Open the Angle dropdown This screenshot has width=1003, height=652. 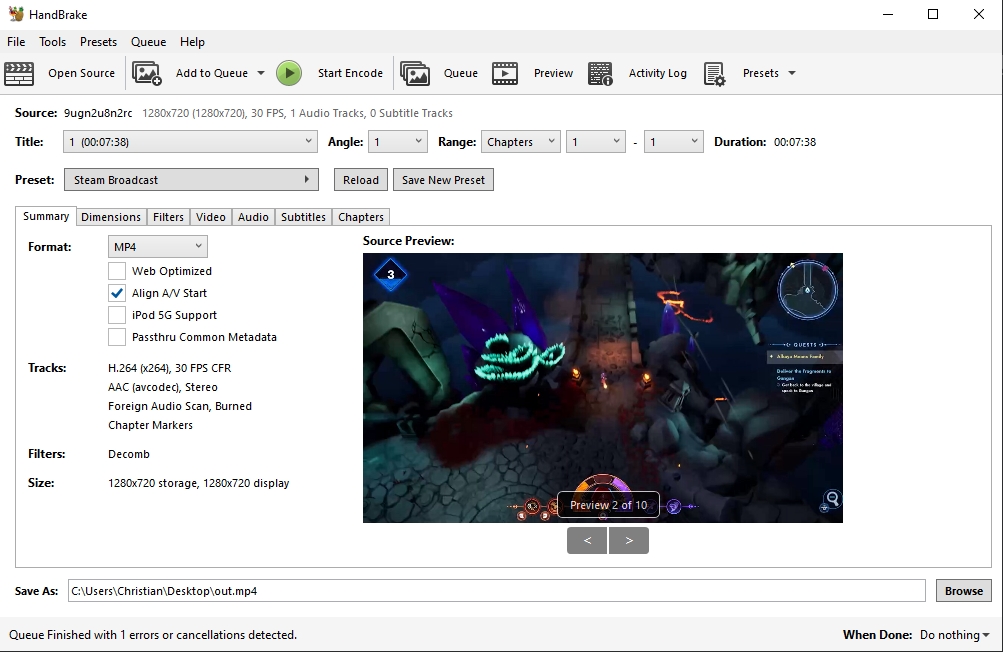[398, 141]
